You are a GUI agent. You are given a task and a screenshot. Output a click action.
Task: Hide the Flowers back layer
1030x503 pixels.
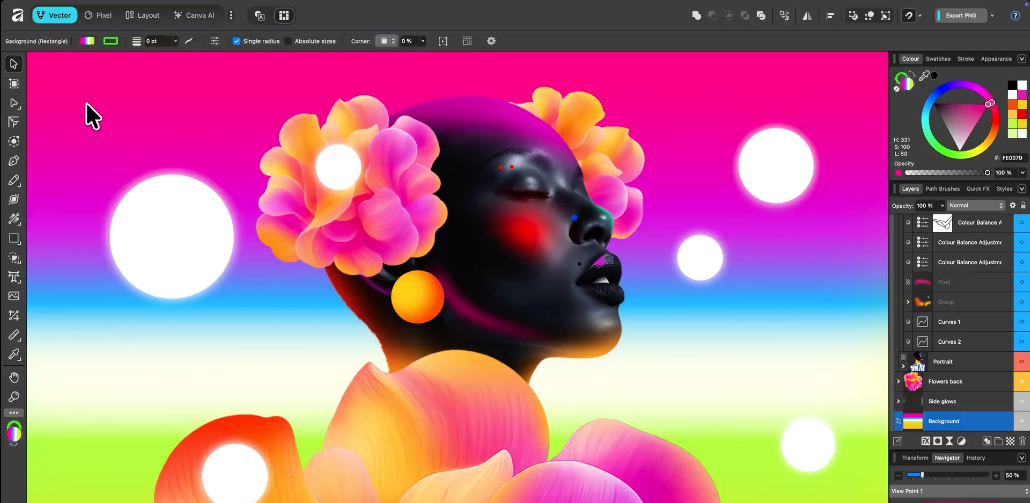(x=1021, y=382)
